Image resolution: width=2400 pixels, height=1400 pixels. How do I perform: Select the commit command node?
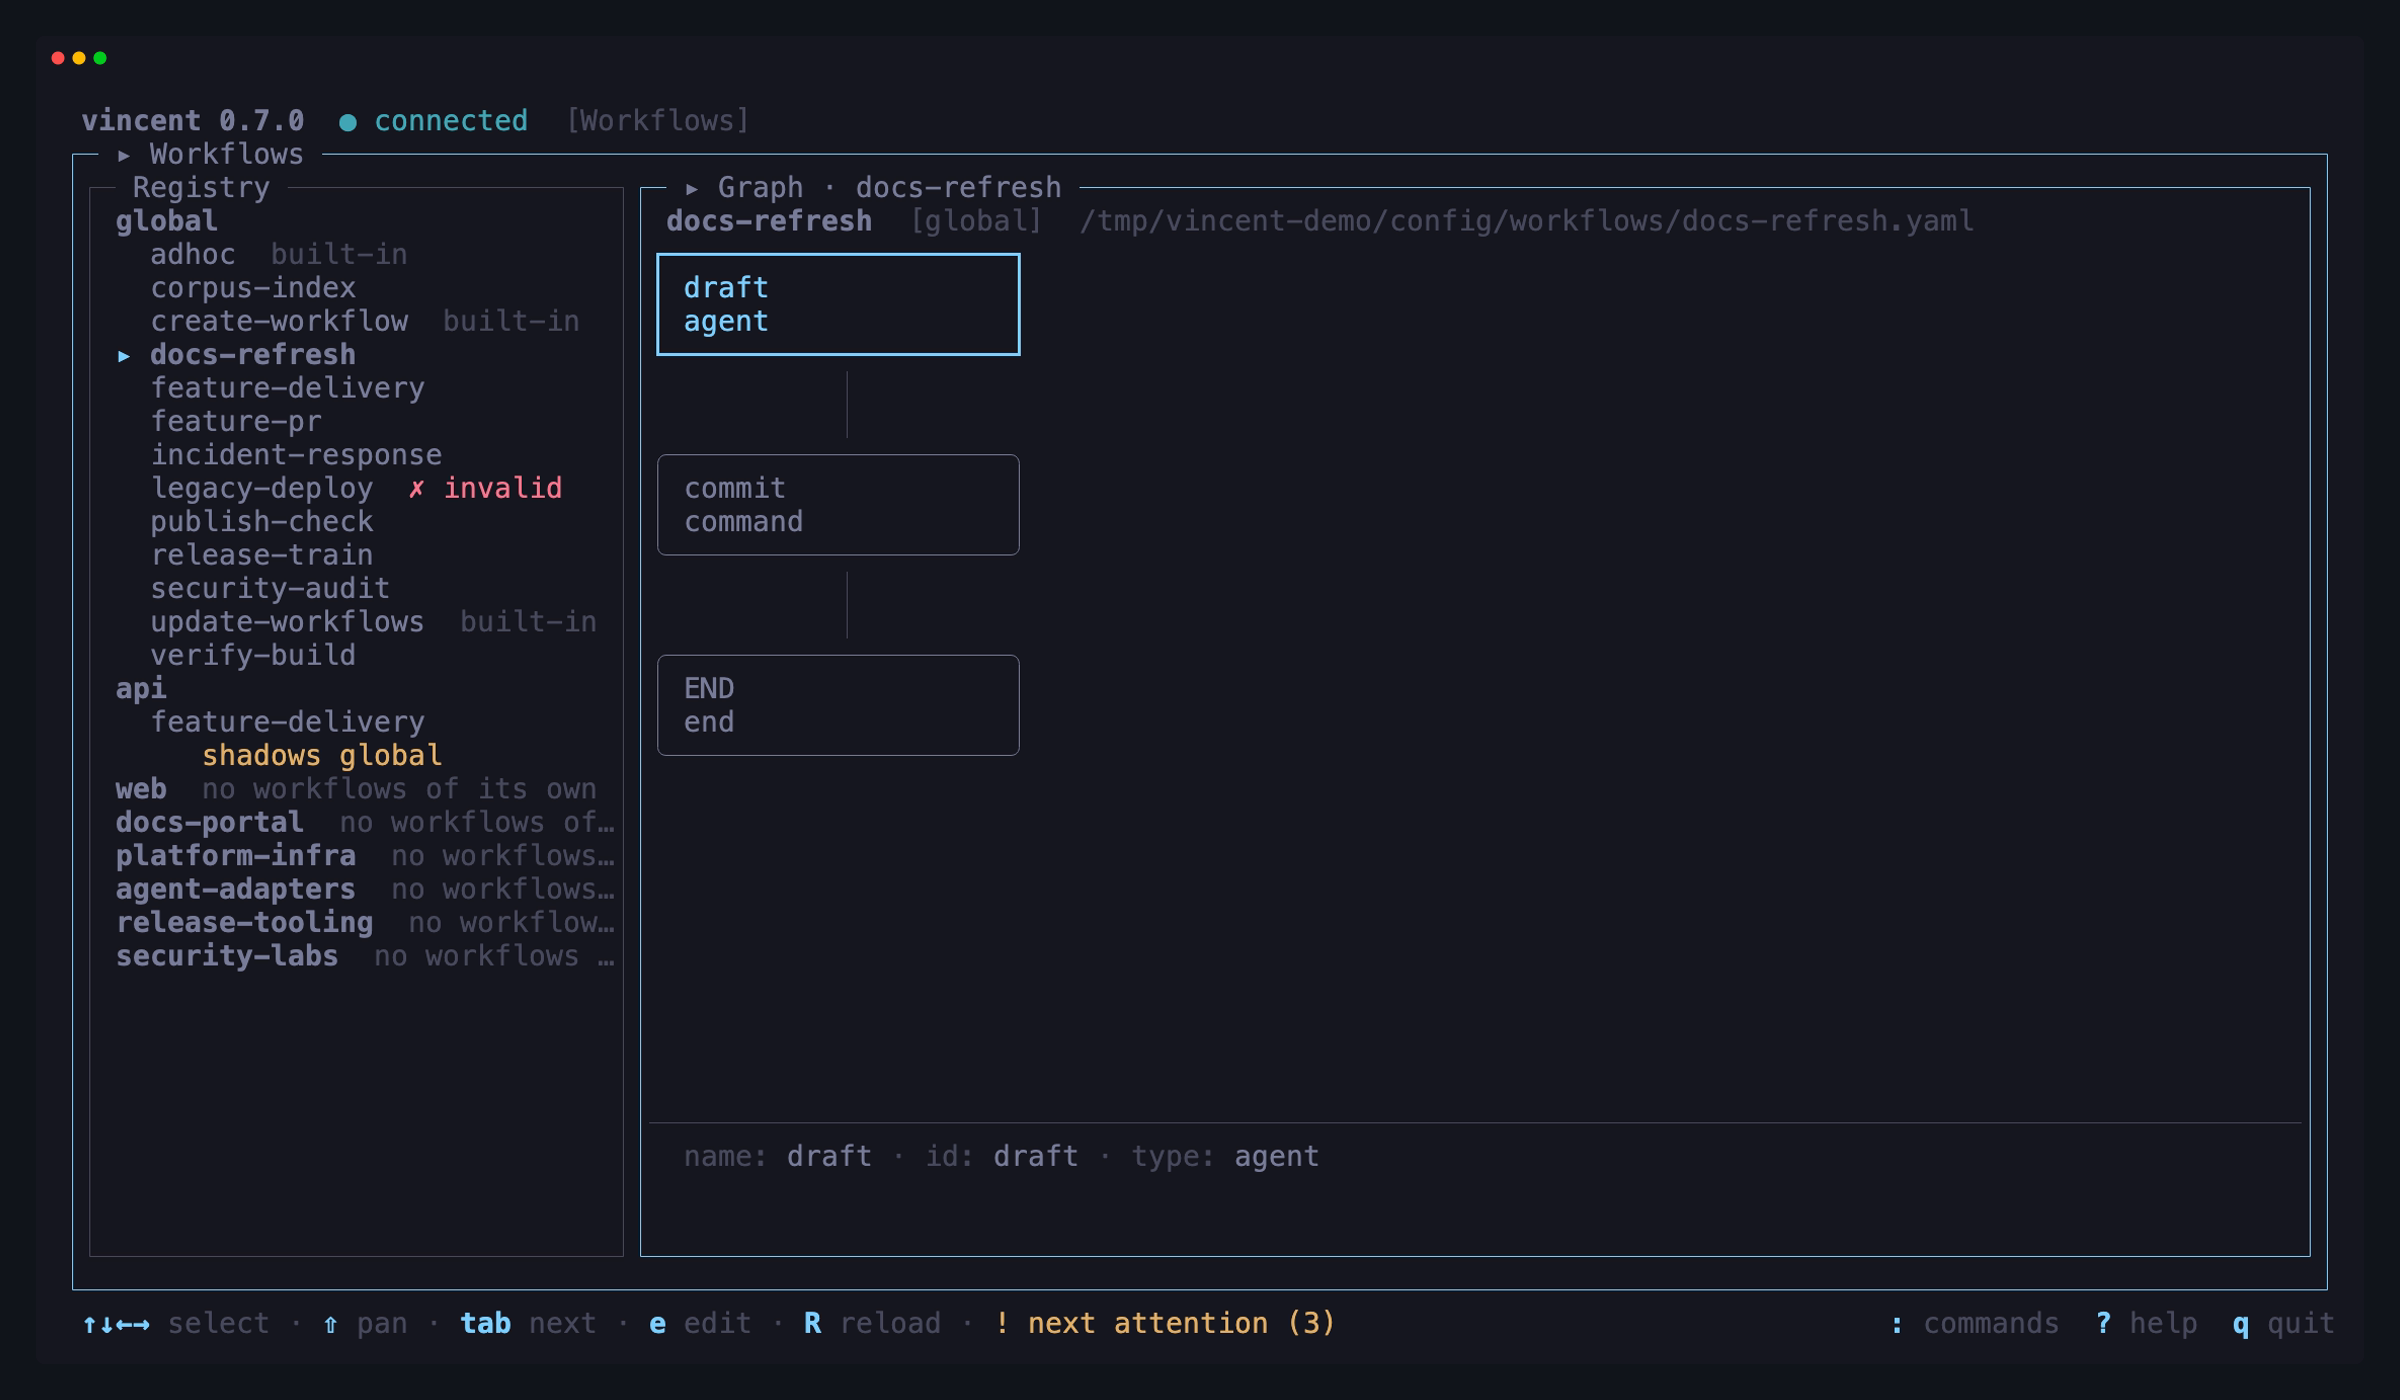[x=838, y=505]
